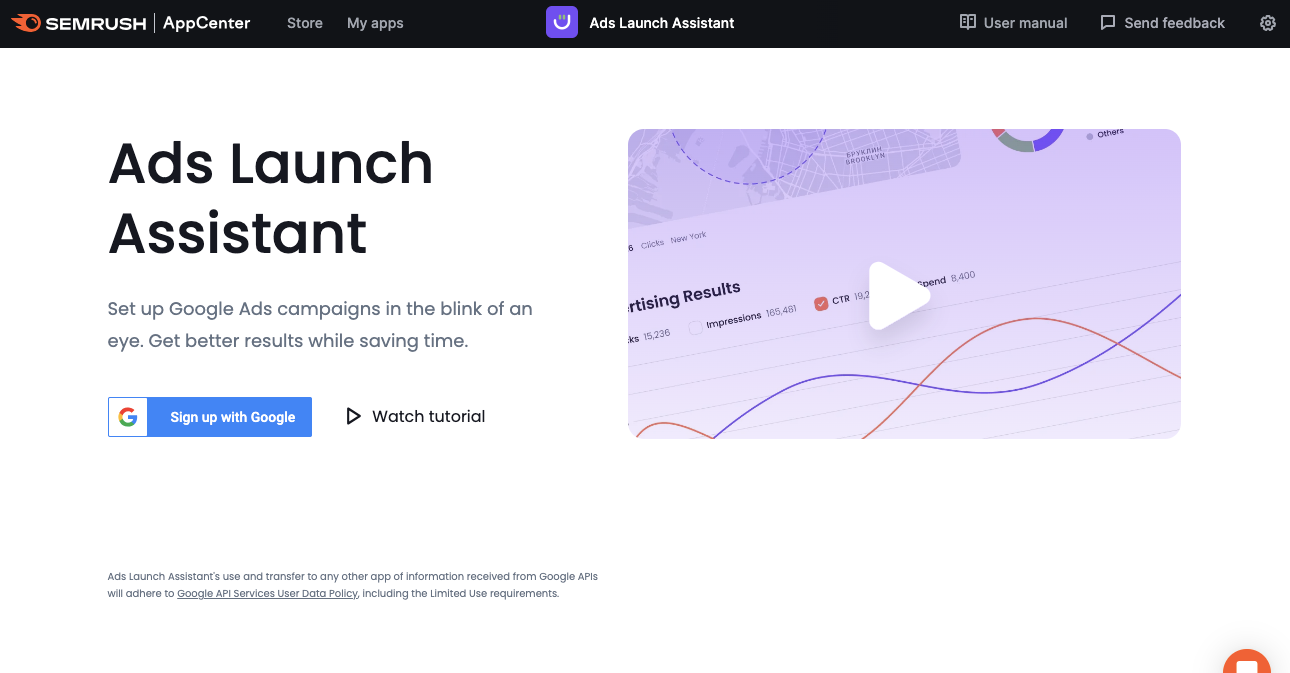The image size is (1290, 673).
Task: Open the Send feedback link text
Action: click(x=1174, y=23)
